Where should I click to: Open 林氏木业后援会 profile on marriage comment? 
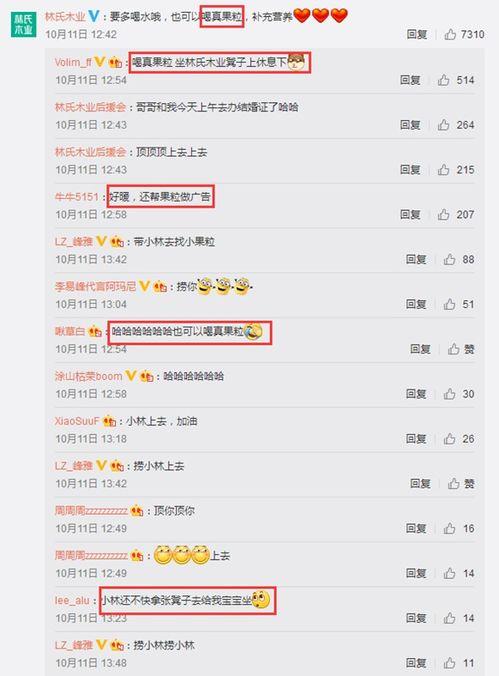click(90, 107)
